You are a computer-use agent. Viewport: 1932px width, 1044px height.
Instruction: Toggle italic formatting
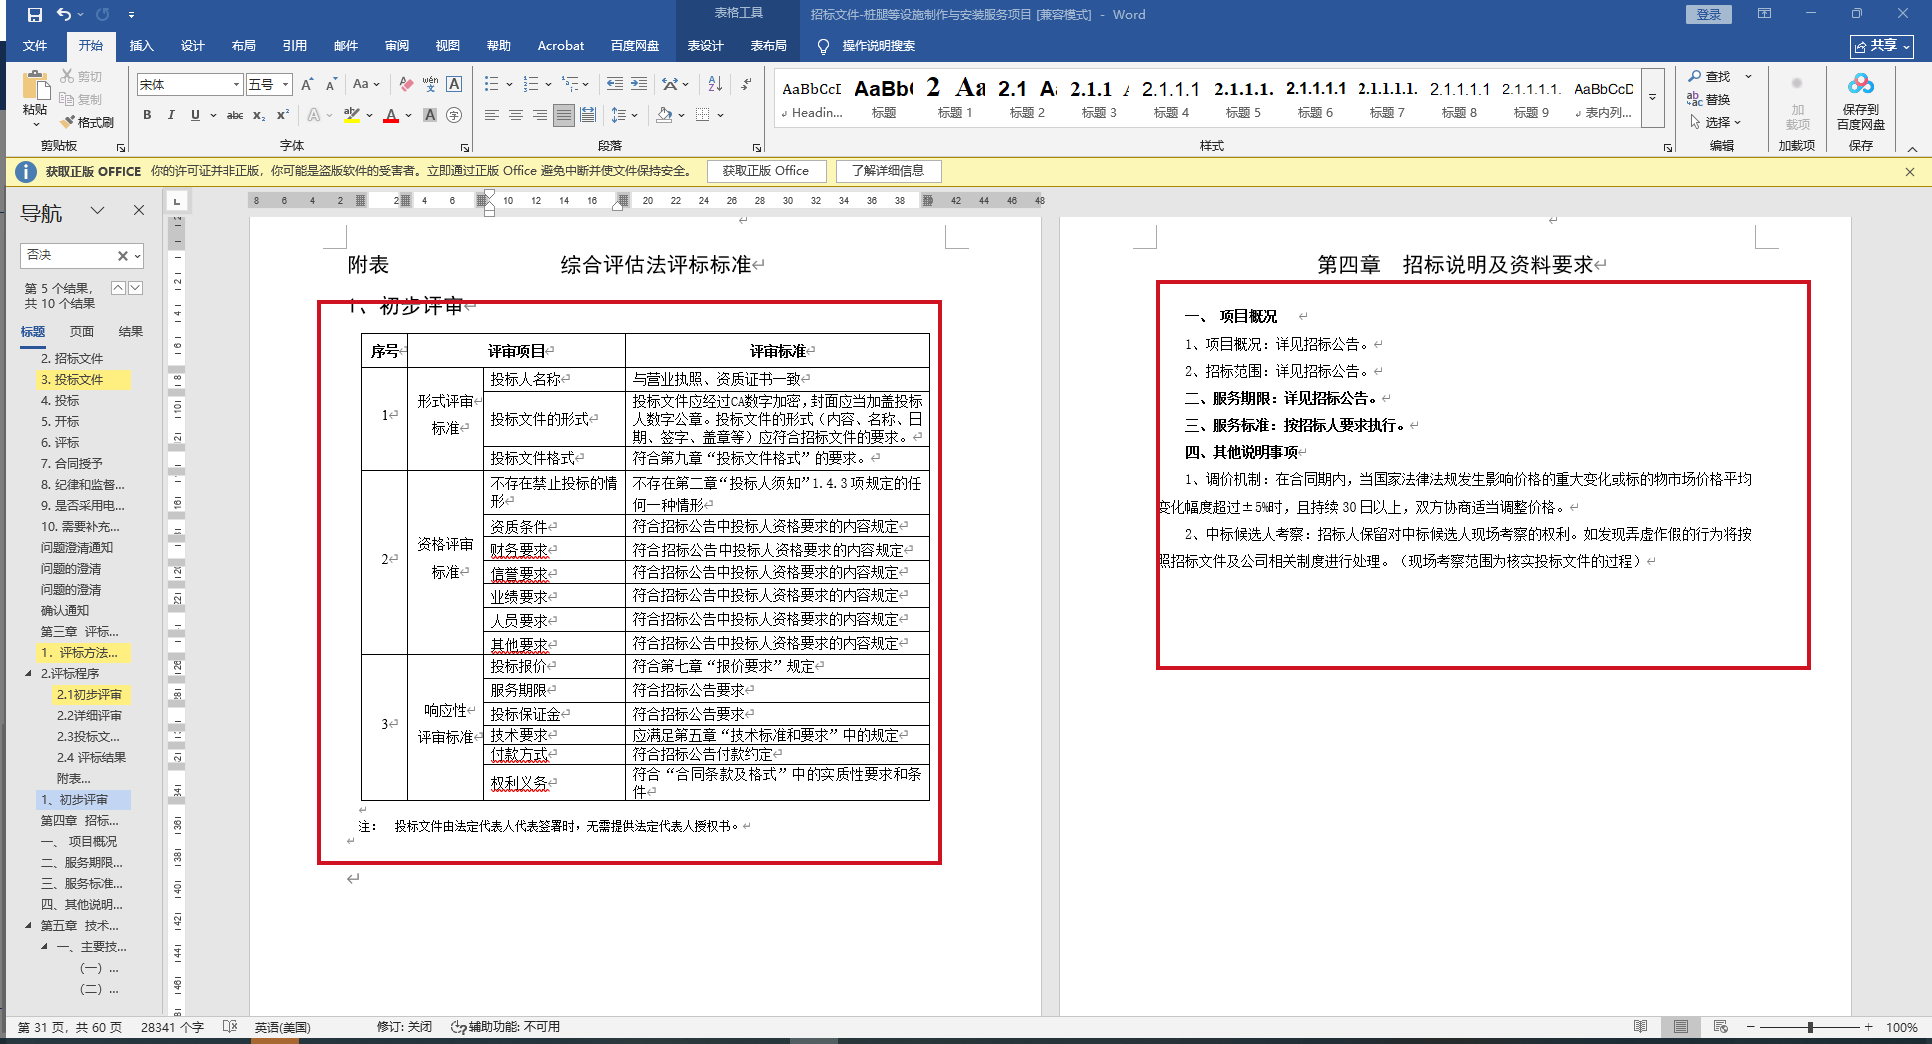click(x=171, y=115)
